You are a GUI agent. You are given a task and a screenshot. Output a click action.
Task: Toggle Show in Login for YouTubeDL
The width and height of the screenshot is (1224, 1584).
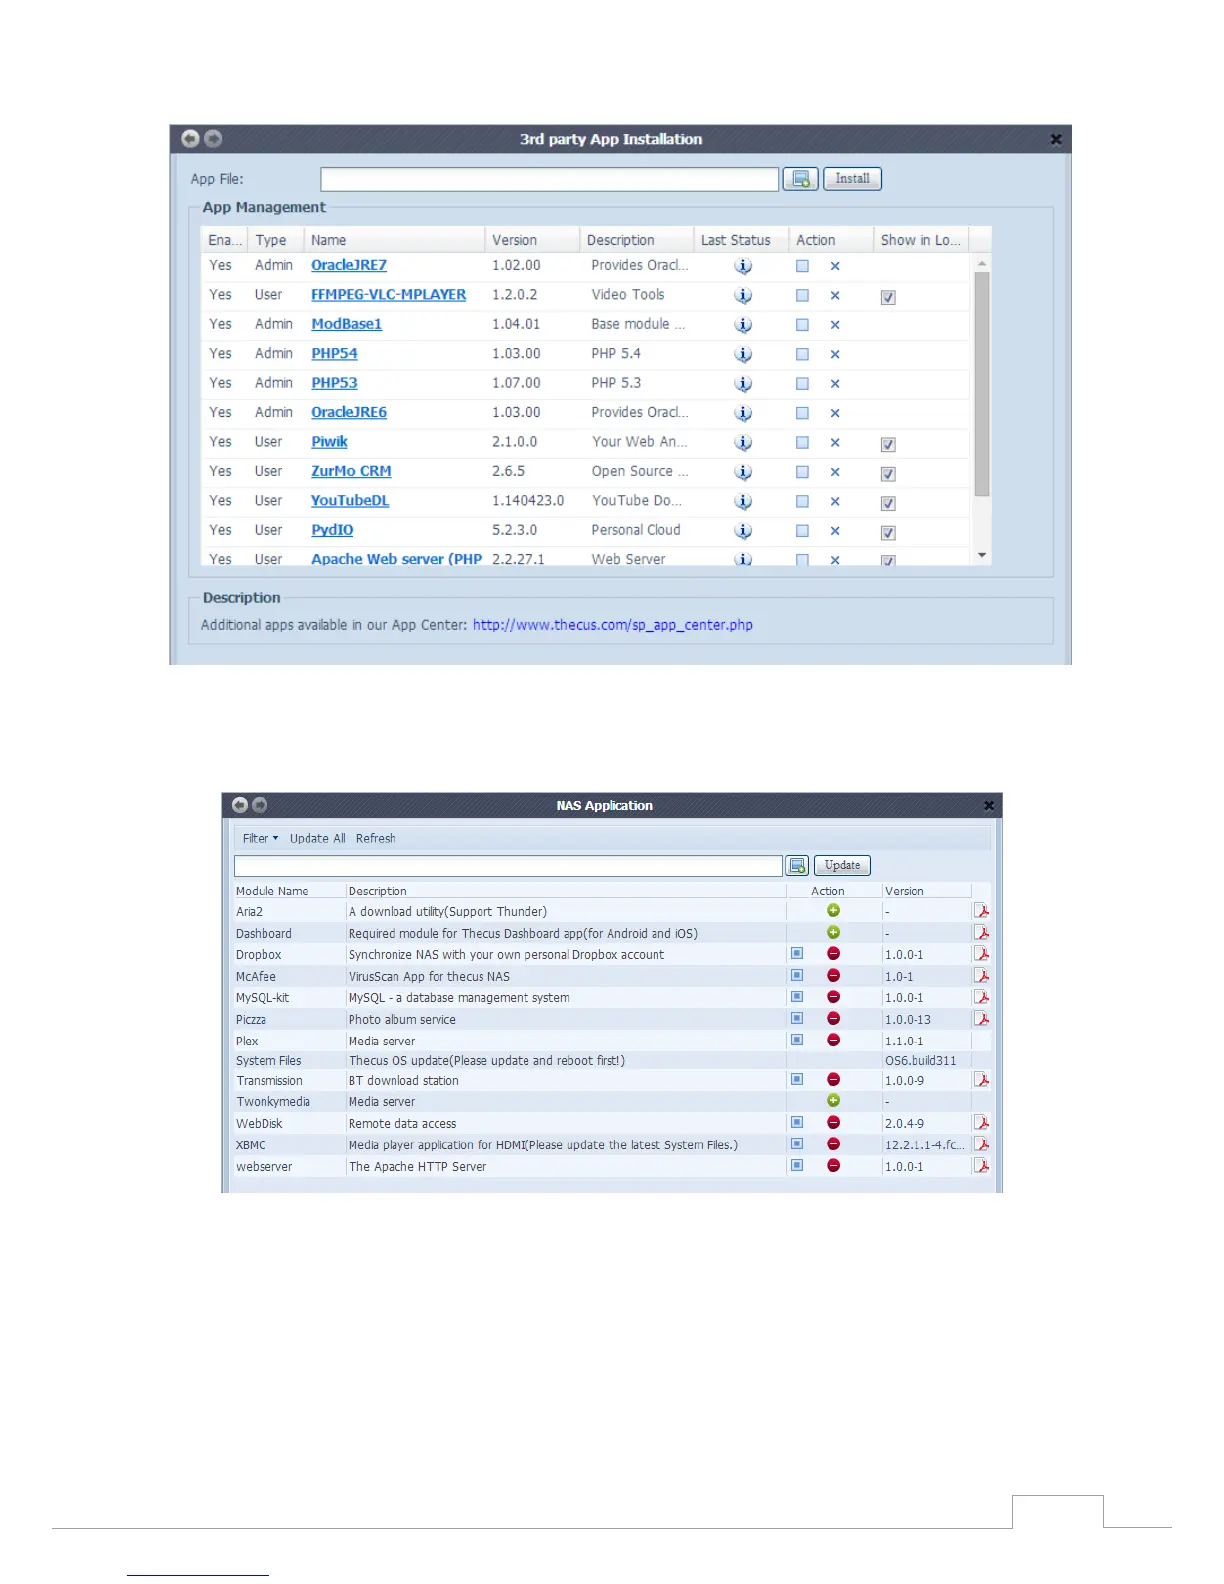tap(888, 503)
